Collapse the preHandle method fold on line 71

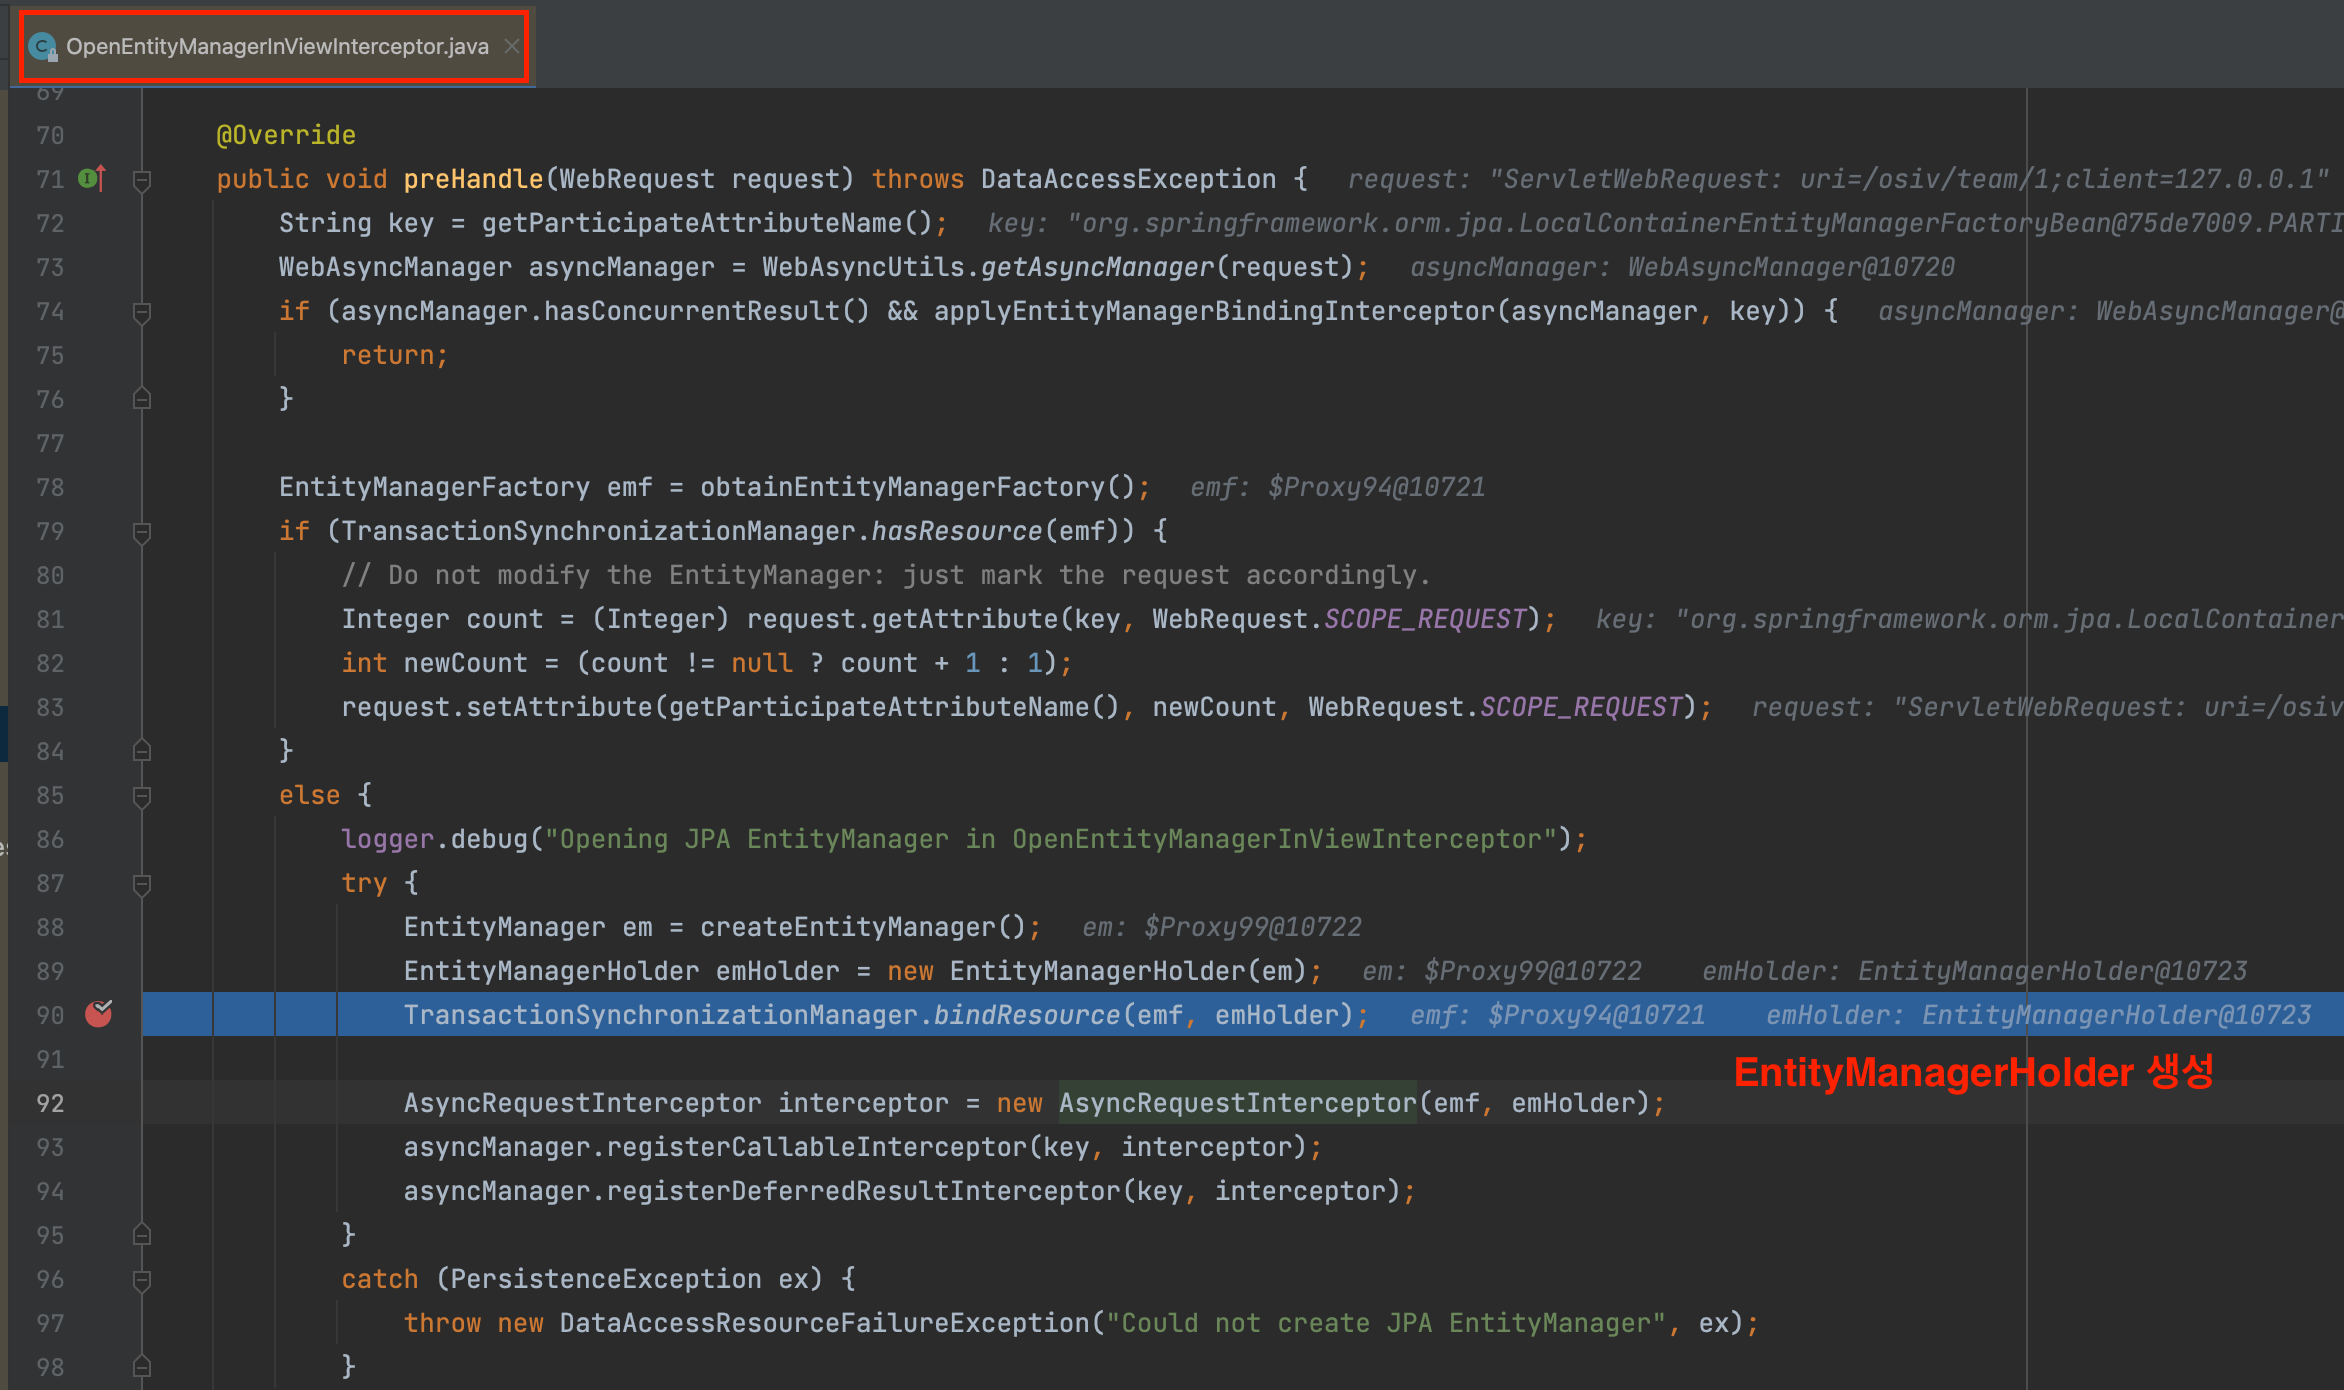pos(142,180)
